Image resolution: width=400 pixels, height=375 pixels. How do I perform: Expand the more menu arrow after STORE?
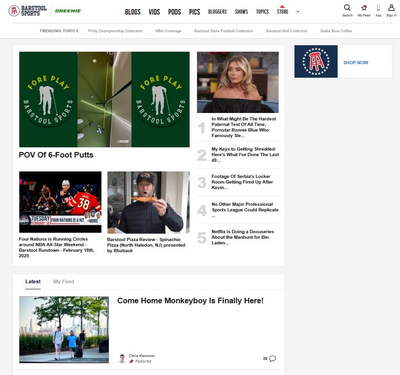(298, 12)
